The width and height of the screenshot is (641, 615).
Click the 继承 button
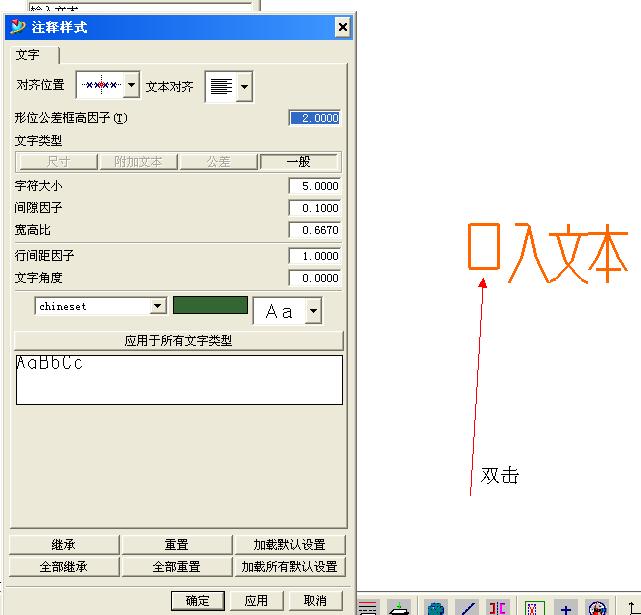click(64, 545)
